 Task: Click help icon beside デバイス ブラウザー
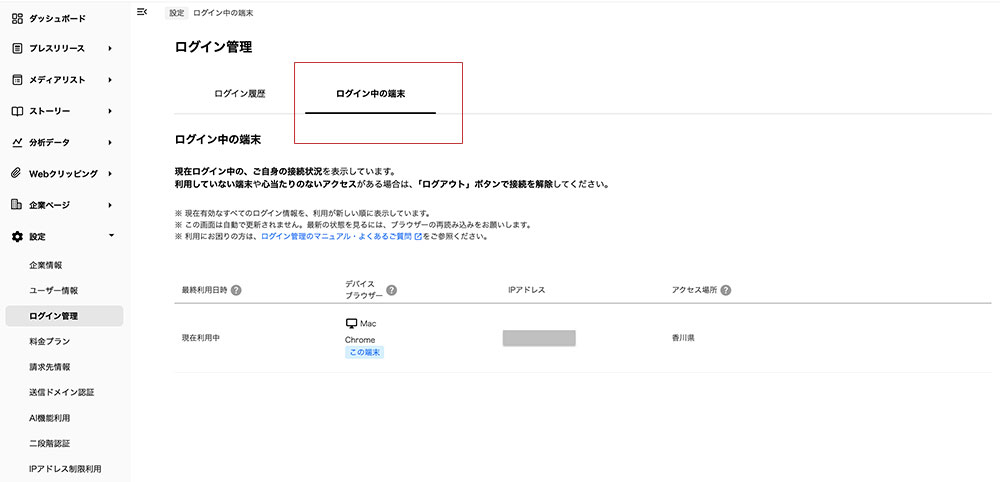[x=392, y=290]
